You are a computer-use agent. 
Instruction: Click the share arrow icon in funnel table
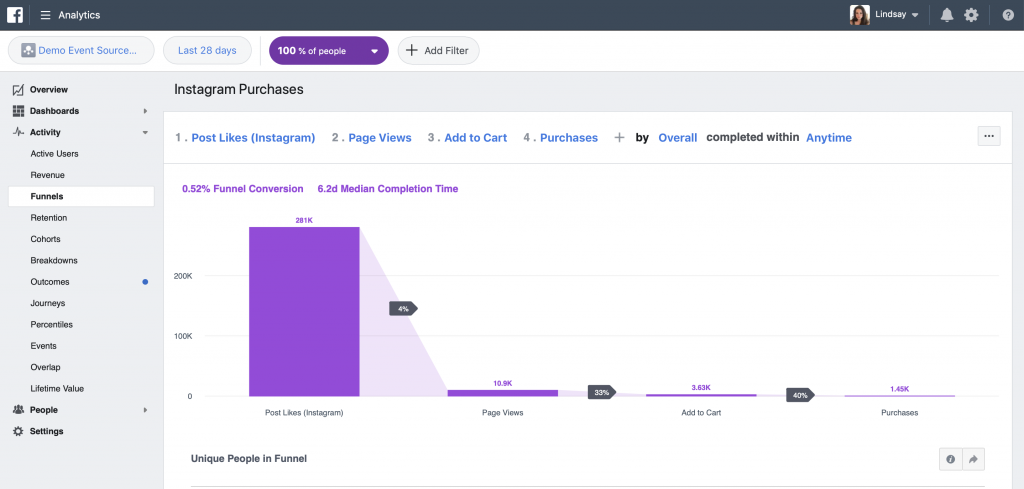(x=974, y=459)
